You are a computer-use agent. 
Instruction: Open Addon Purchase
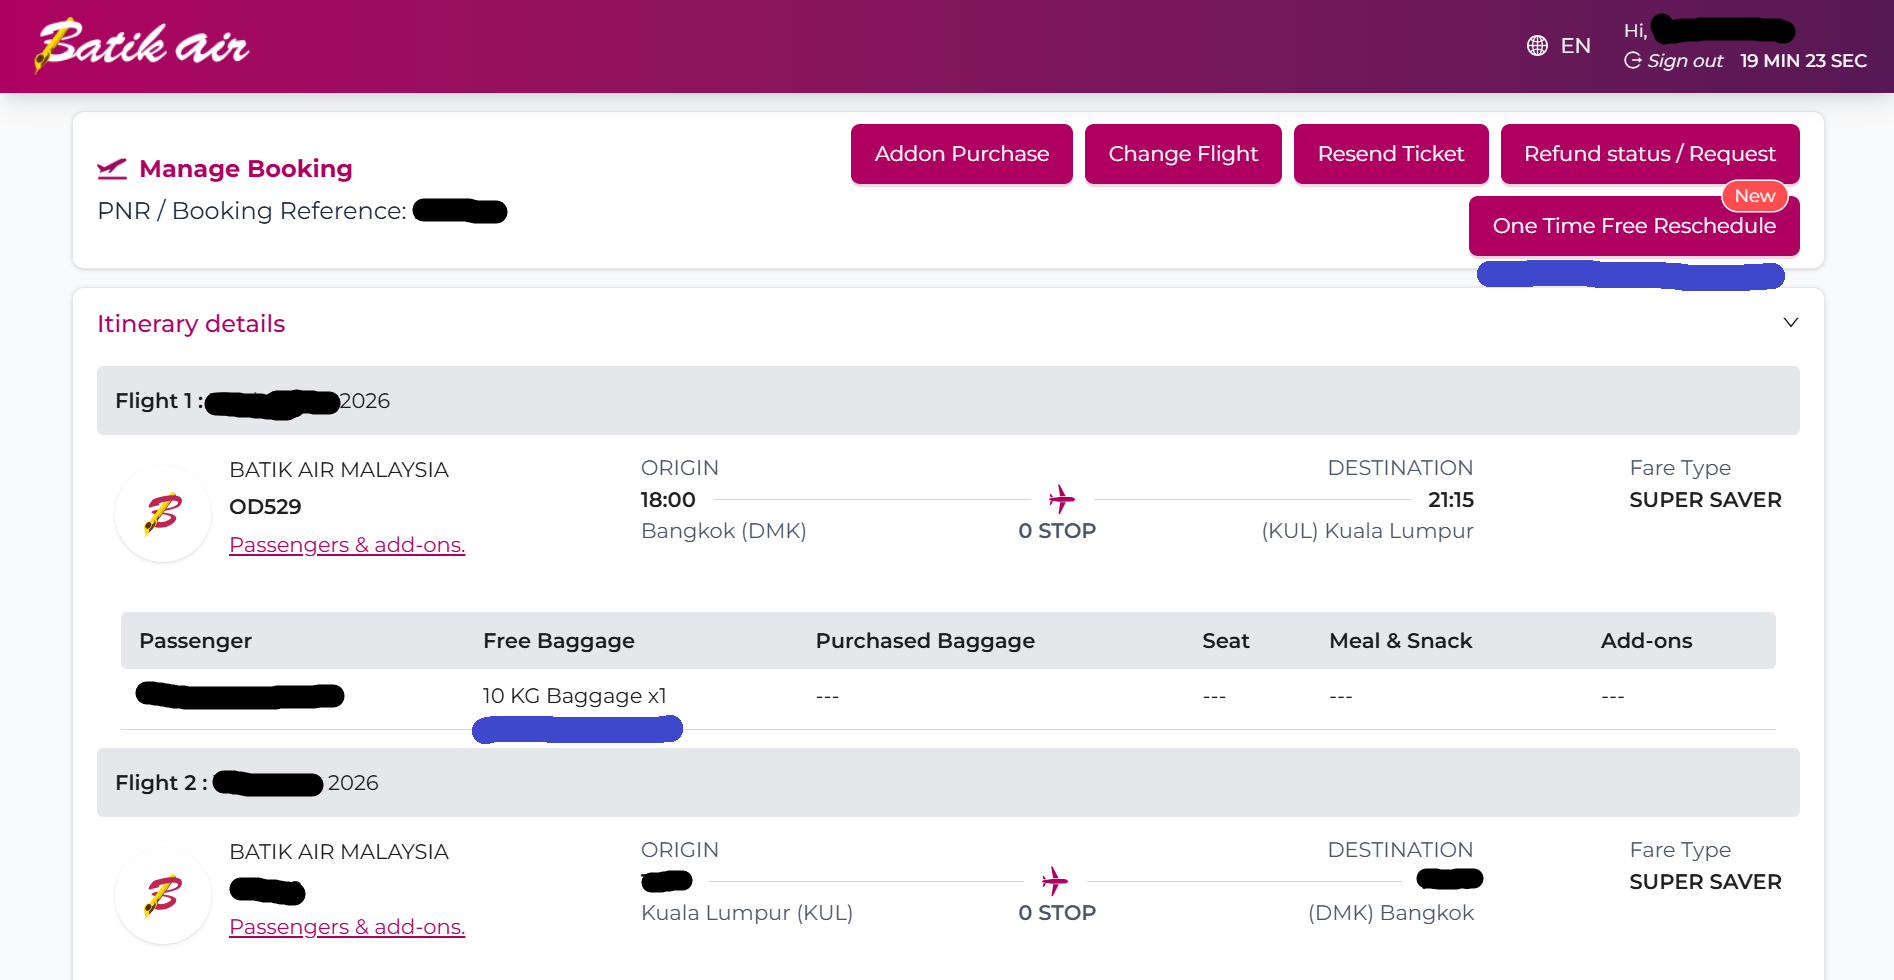pyautogui.click(x=961, y=154)
